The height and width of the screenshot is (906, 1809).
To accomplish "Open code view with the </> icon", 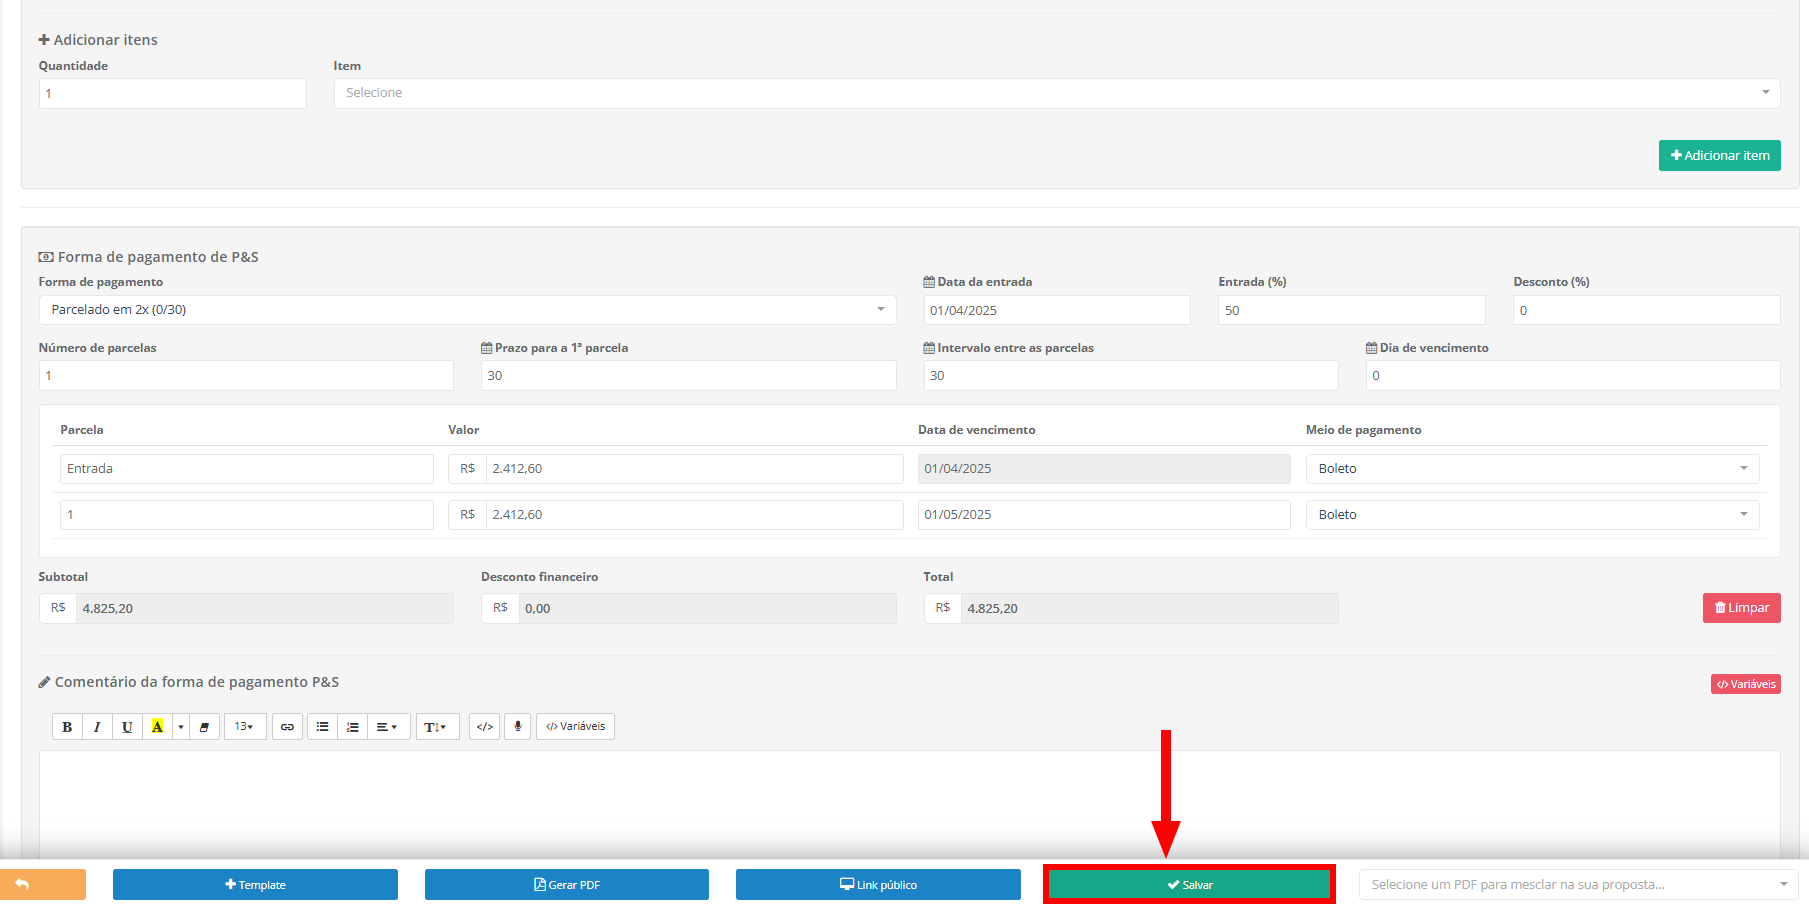I will click(x=485, y=727).
